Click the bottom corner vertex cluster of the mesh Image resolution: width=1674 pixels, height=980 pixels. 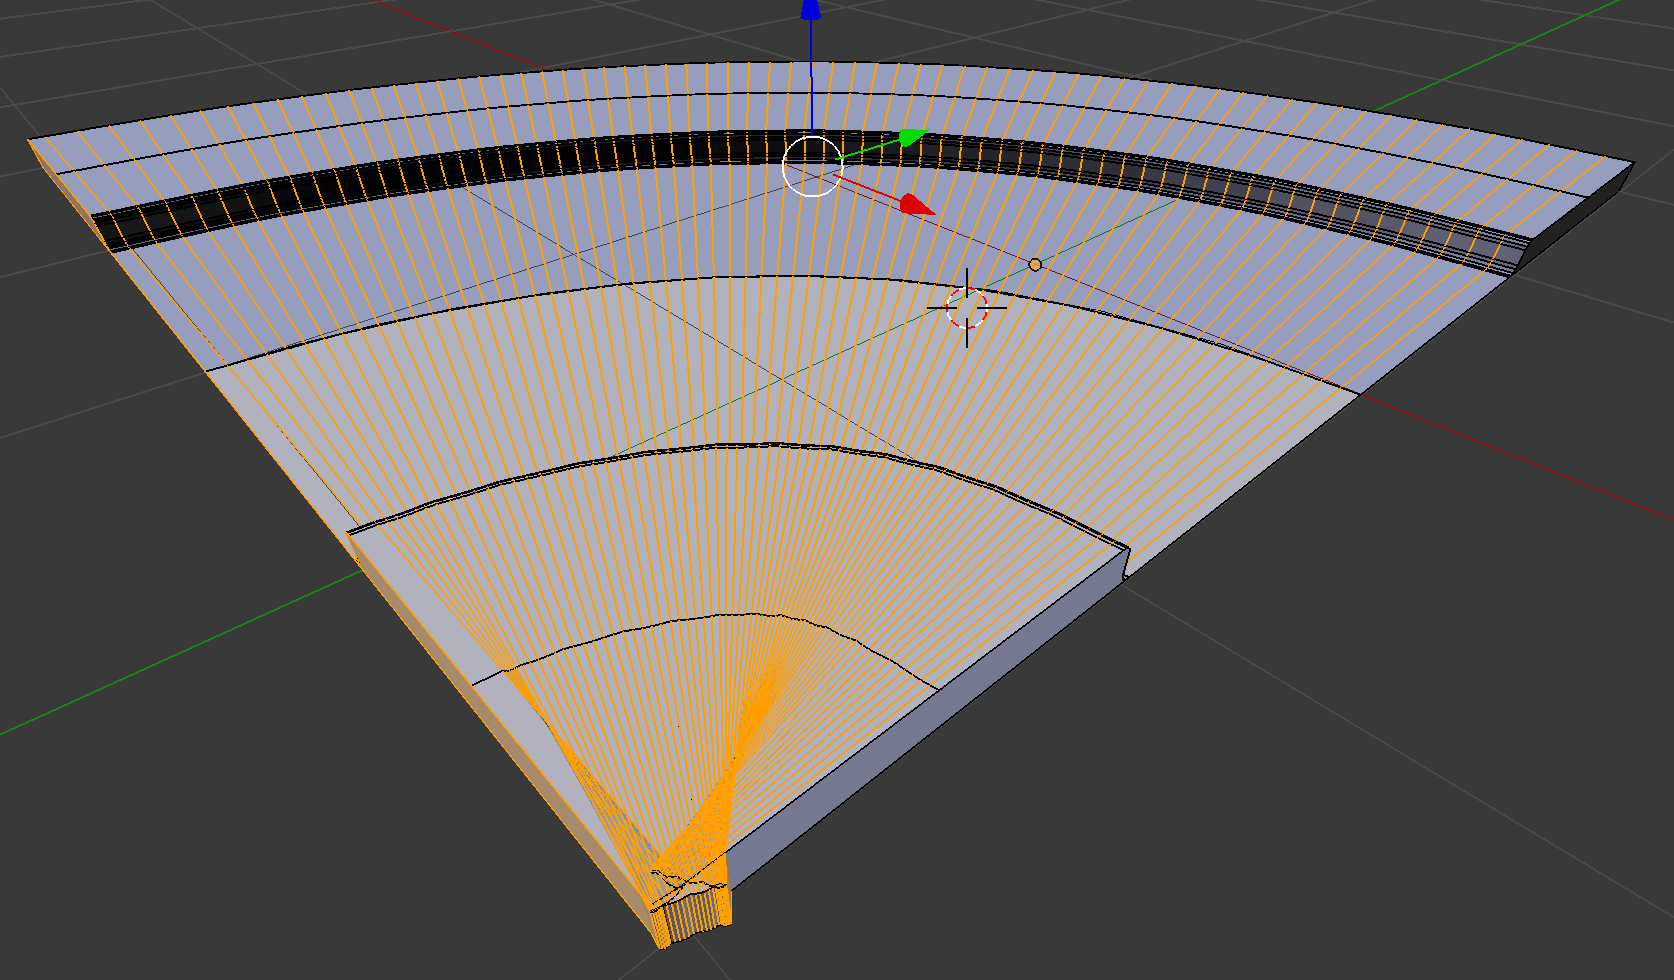(690, 910)
